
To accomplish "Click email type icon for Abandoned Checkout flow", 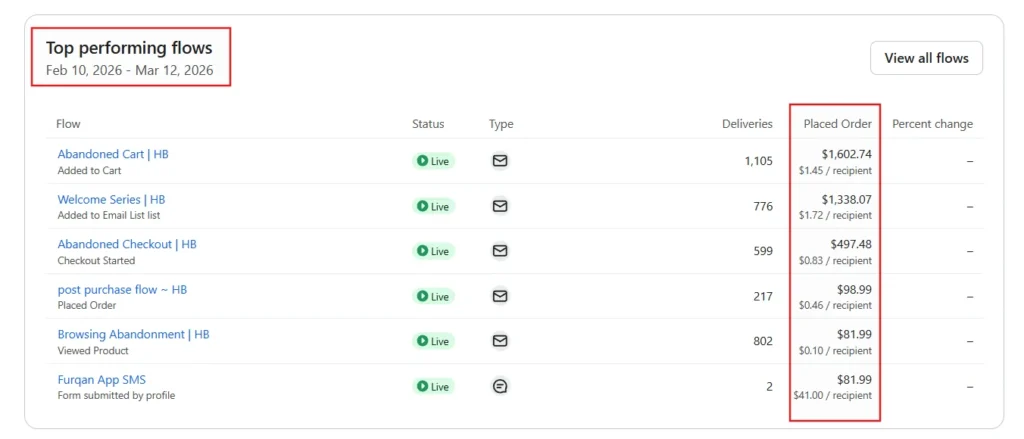I will coord(500,251).
